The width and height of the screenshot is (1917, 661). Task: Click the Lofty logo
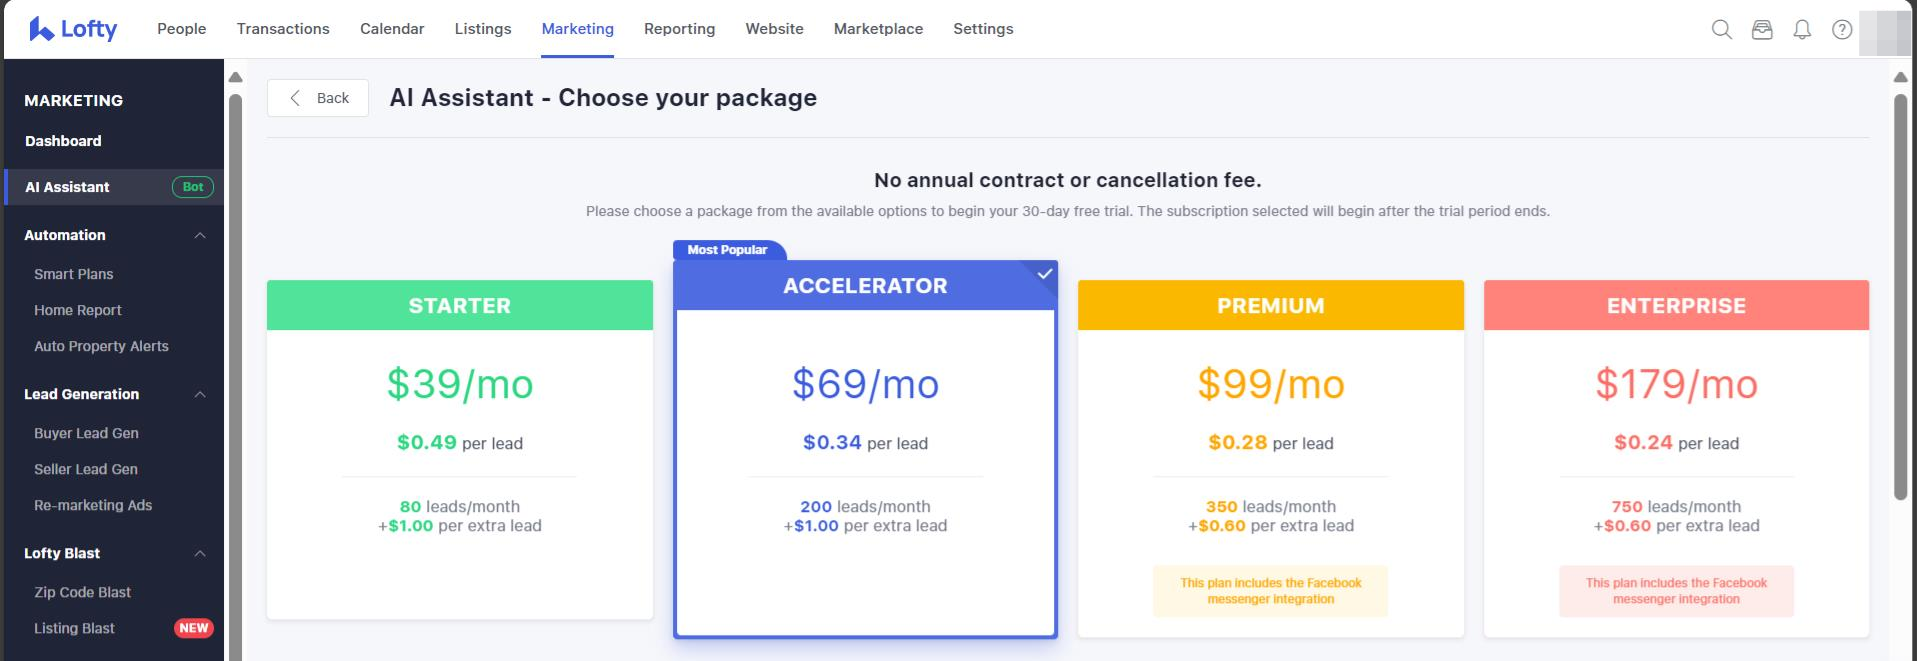(73, 29)
